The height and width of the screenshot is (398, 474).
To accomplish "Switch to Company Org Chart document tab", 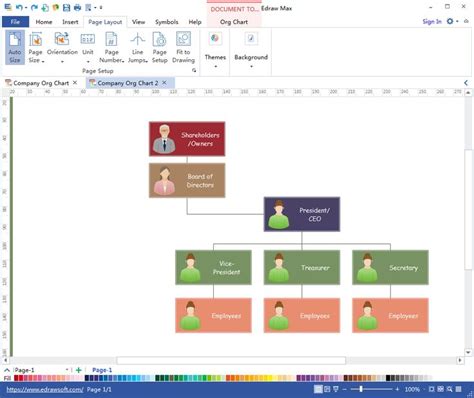I will tap(41, 83).
